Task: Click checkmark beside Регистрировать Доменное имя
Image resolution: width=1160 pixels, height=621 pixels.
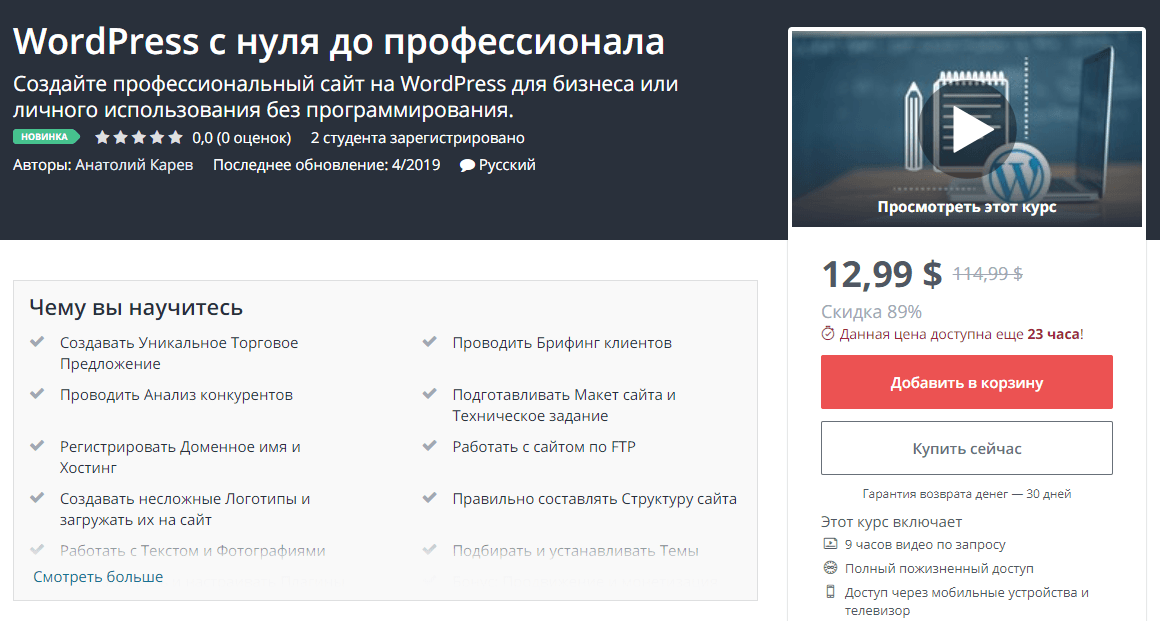Action: [x=37, y=446]
